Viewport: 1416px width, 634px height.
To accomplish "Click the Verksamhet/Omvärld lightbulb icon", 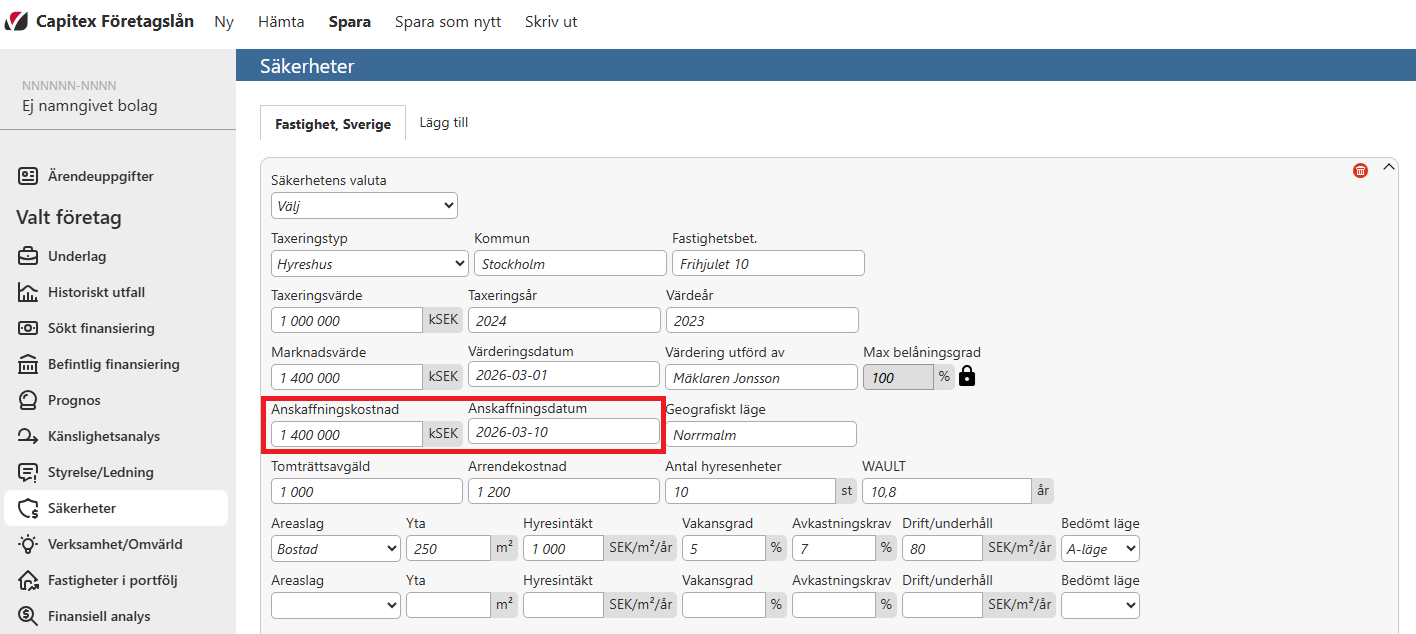I will [29, 544].
